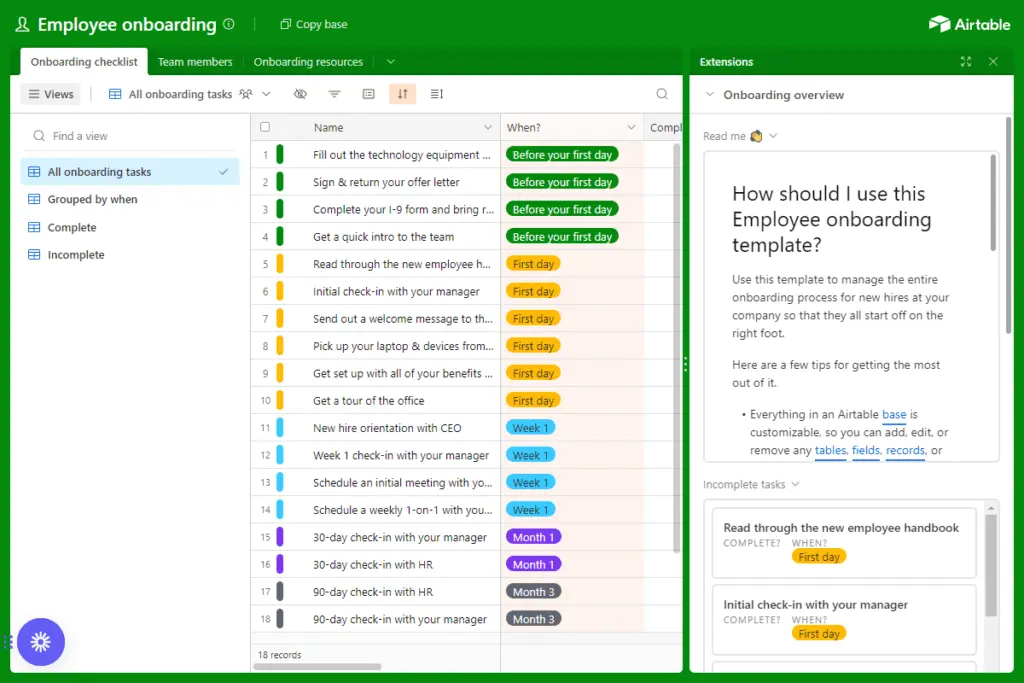Click the search magnifier icon
This screenshot has height=683, width=1024.
tap(662, 94)
